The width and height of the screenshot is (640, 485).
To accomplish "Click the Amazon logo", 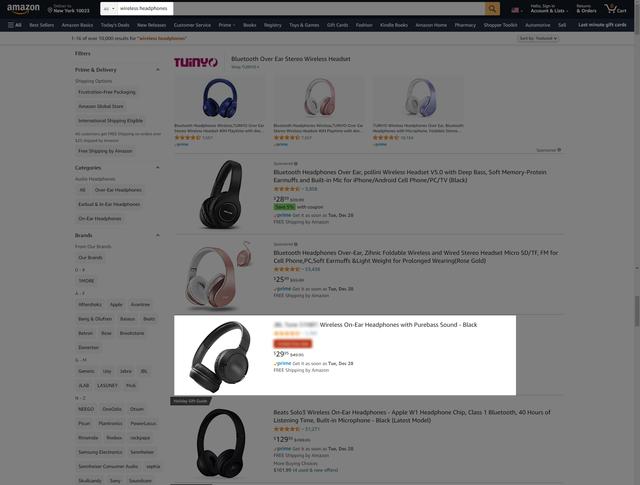I will [23, 9].
